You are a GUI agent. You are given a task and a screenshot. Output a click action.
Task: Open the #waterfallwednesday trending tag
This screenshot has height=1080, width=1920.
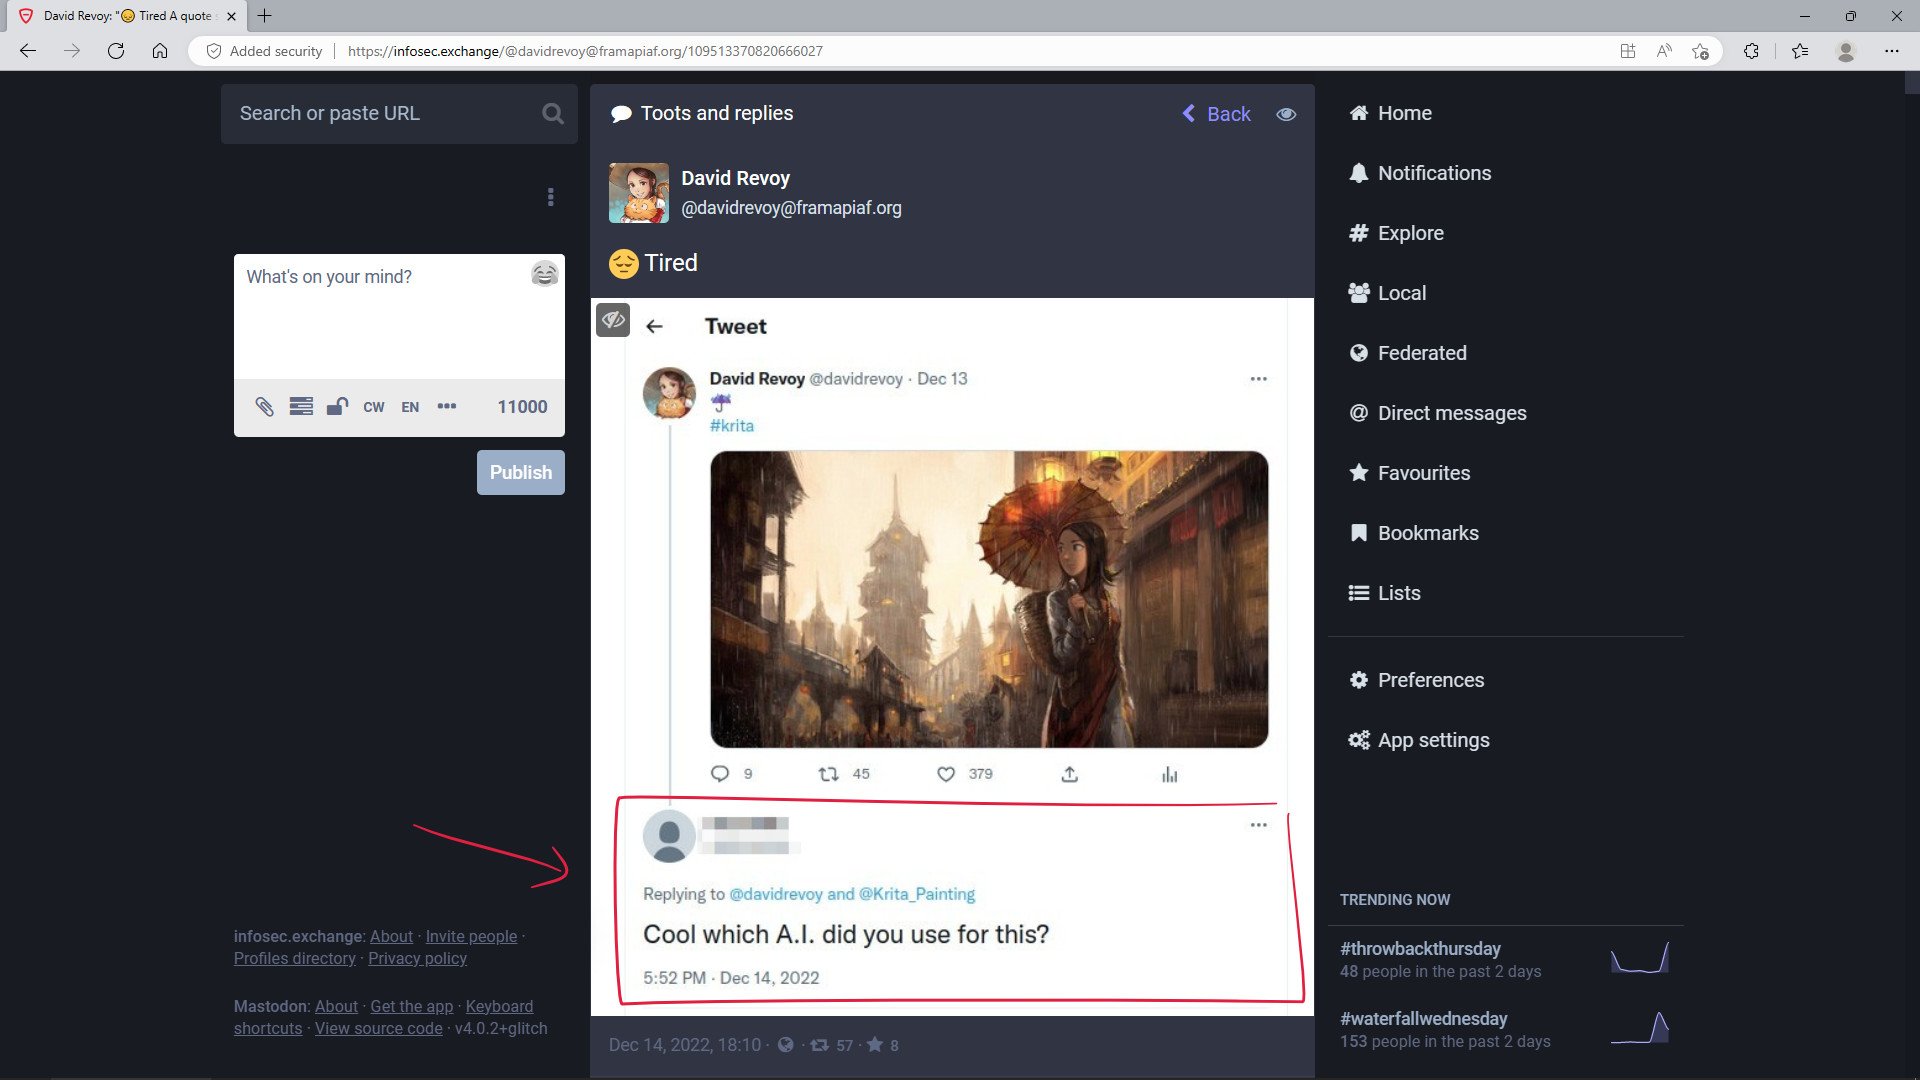point(1423,1019)
